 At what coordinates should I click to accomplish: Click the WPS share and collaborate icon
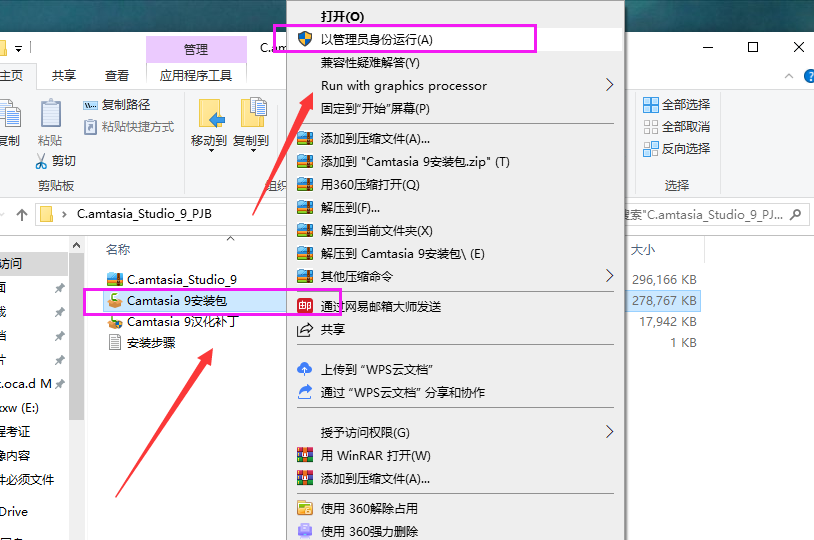click(x=305, y=392)
